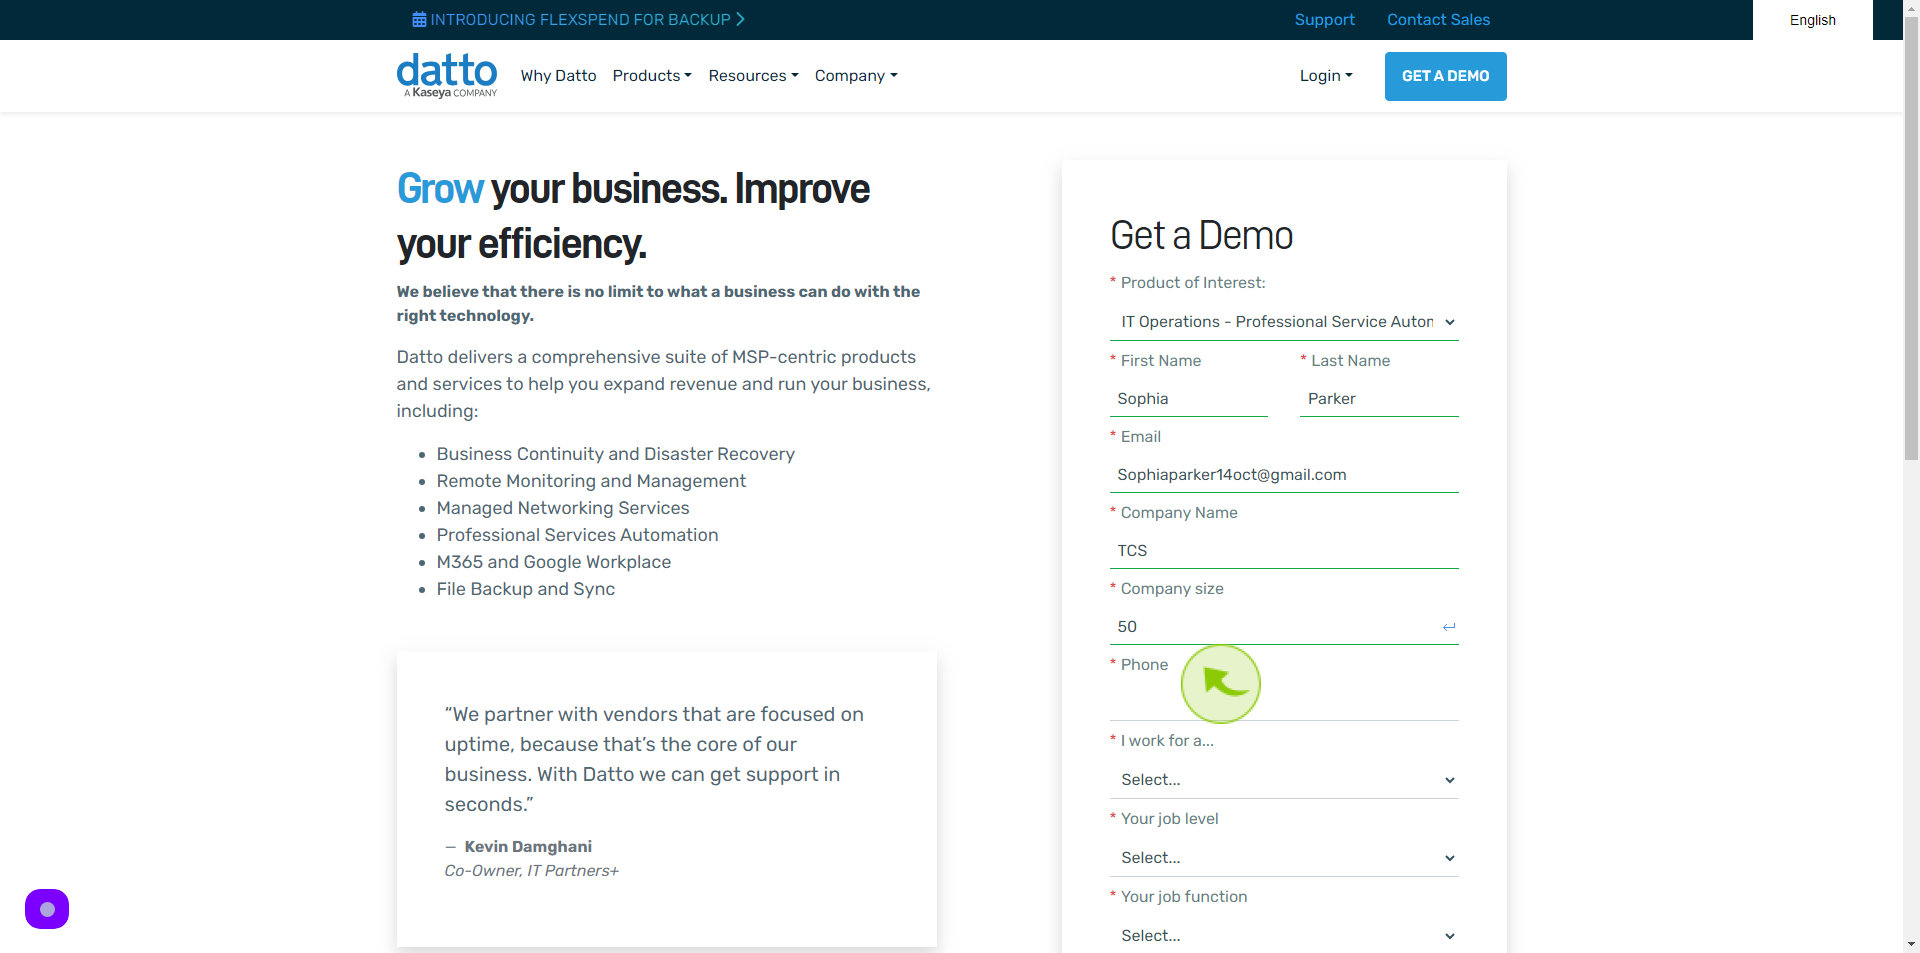Click the Email input field

point(1284,475)
